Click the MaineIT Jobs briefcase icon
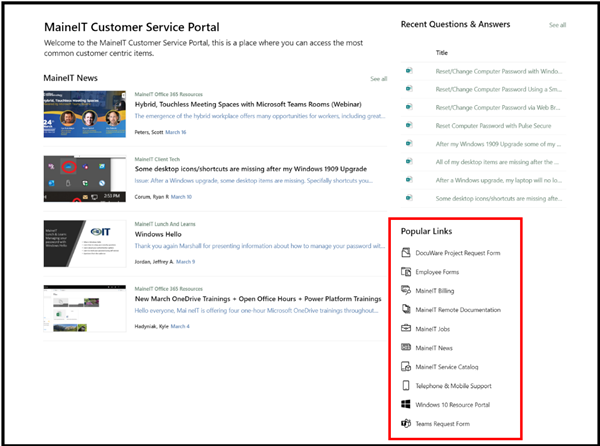Viewport: 600px width, 446px height. 406,328
